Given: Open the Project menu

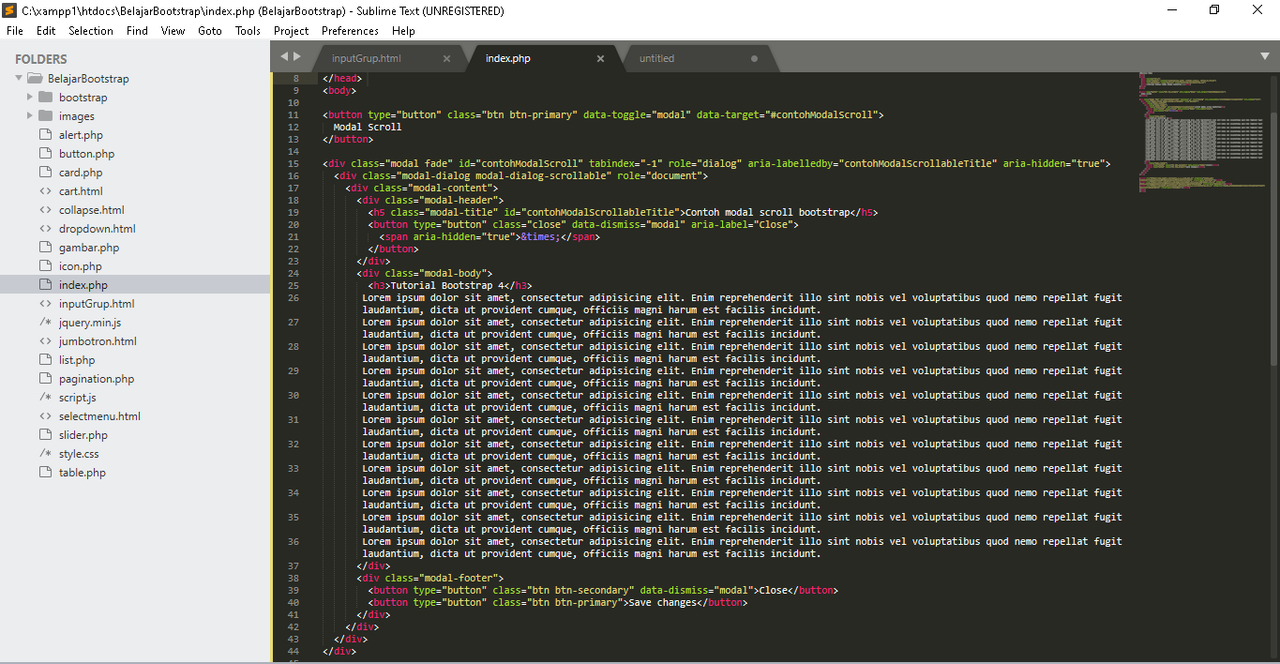Looking at the screenshot, I should click(291, 31).
